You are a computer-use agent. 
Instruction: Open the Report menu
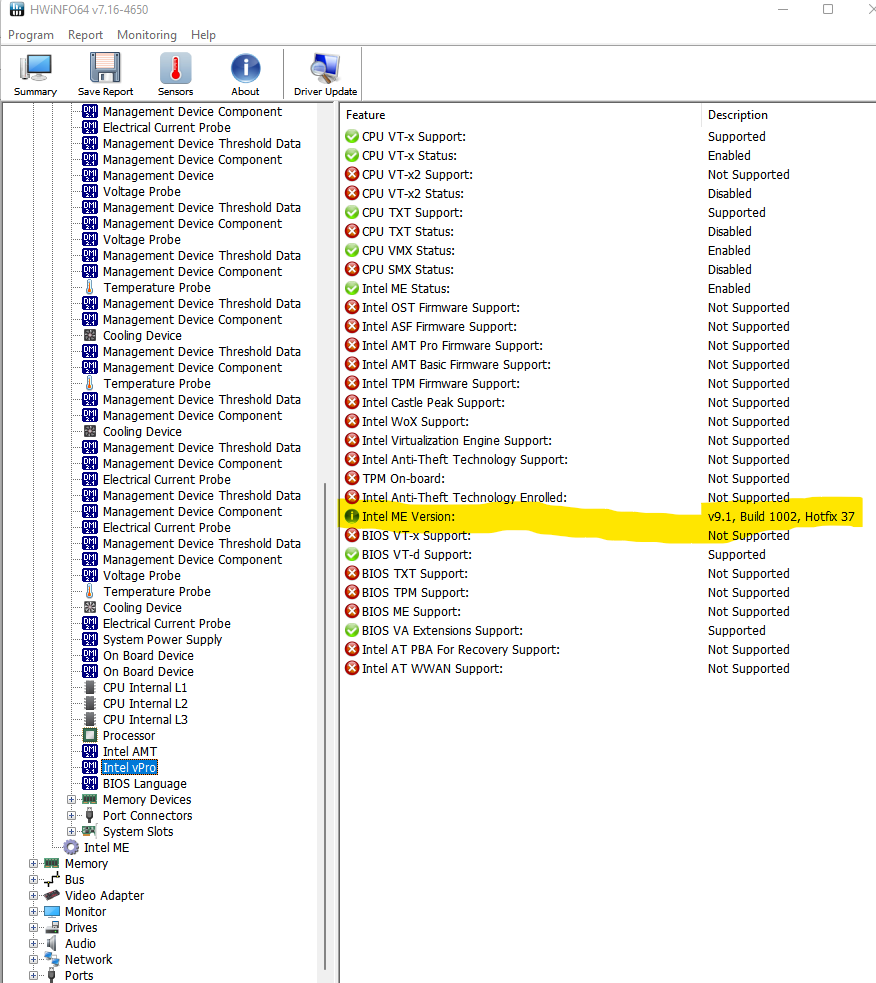pyautogui.click(x=85, y=35)
